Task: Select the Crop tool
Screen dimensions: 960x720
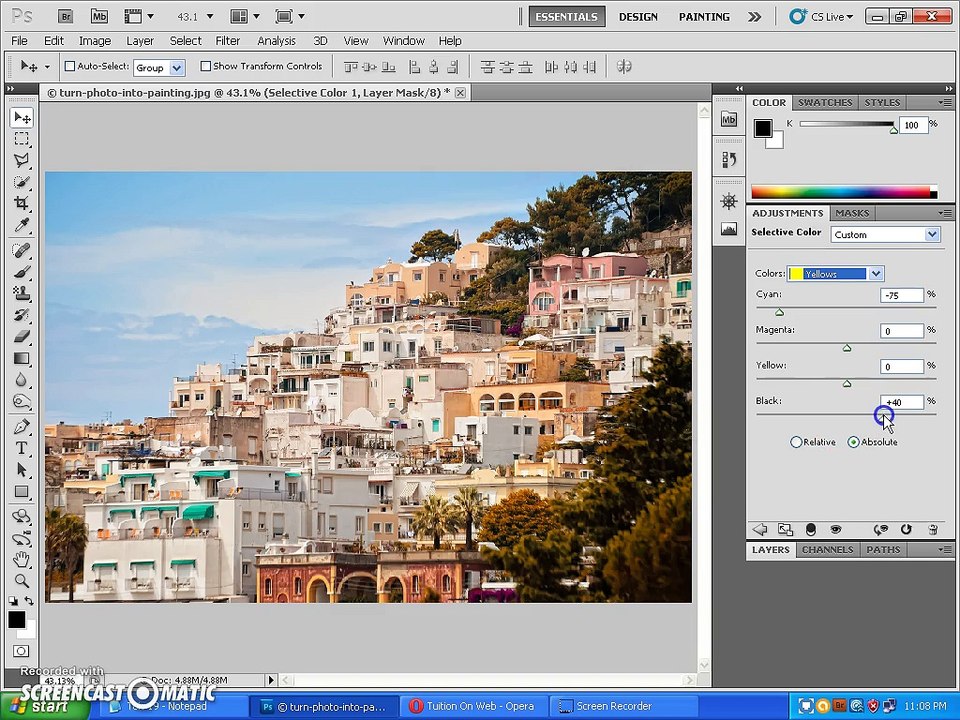Action: [x=21, y=203]
